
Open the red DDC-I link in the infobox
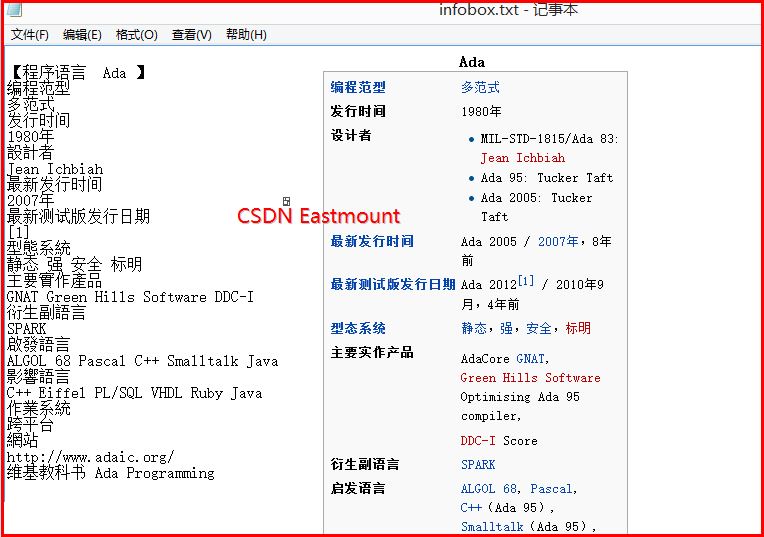478,441
